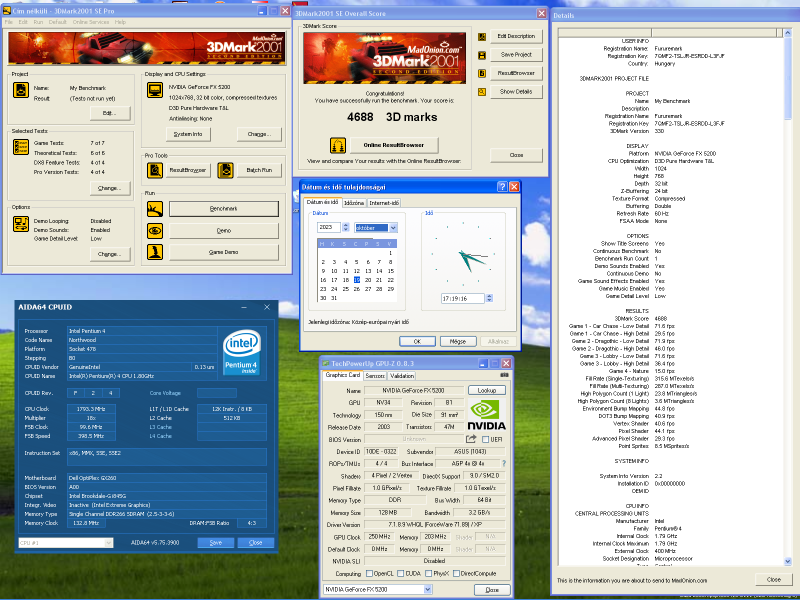The image size is (800, 600).
Task: Click the Close button in GPU-Z
Action: pos(492,590)
